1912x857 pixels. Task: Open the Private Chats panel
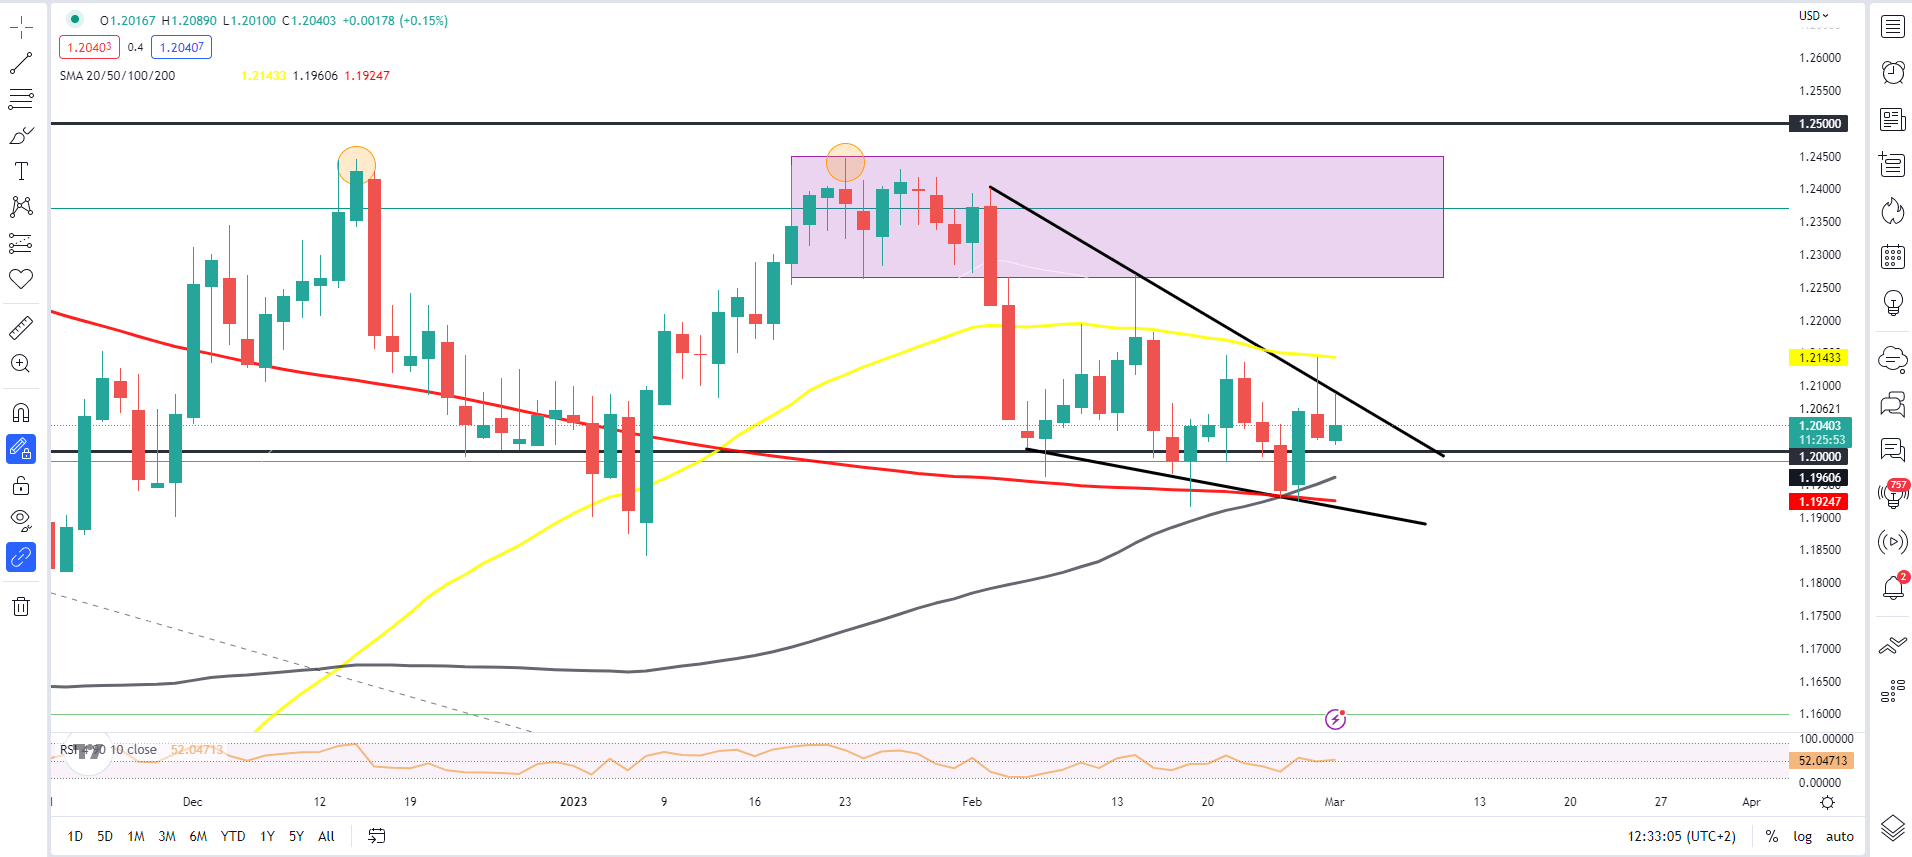point(1893,449)
